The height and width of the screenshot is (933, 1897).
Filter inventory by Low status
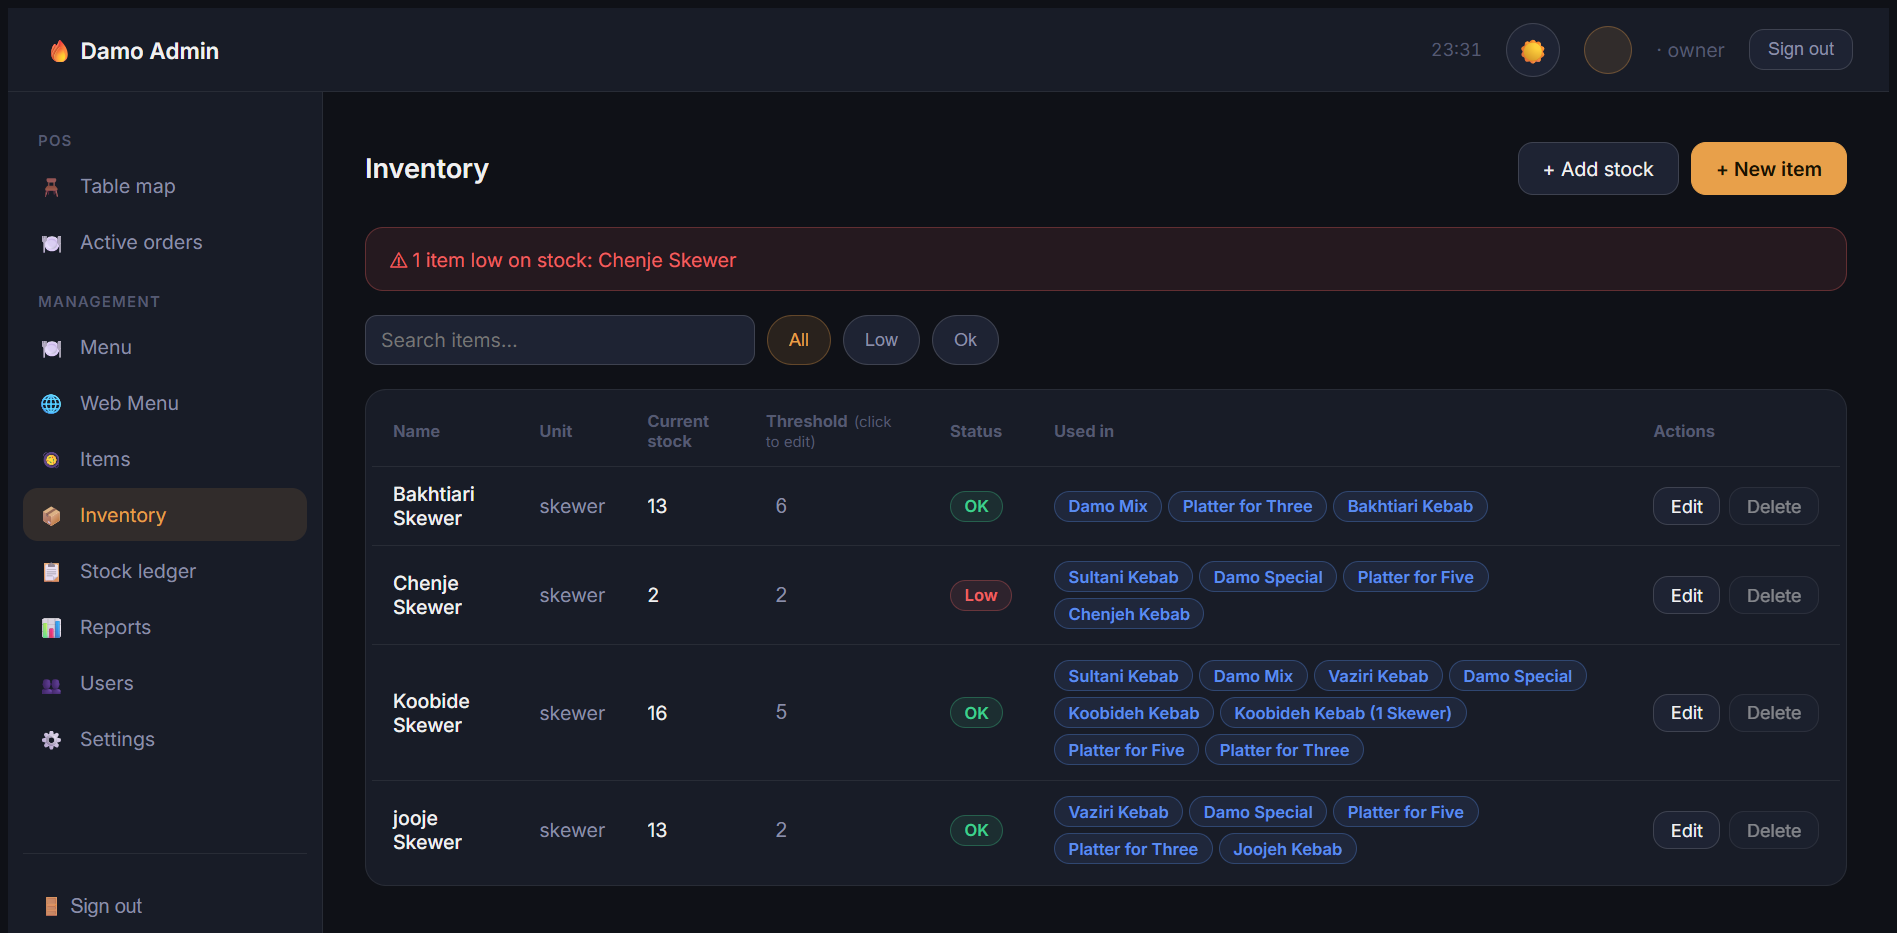881,340
